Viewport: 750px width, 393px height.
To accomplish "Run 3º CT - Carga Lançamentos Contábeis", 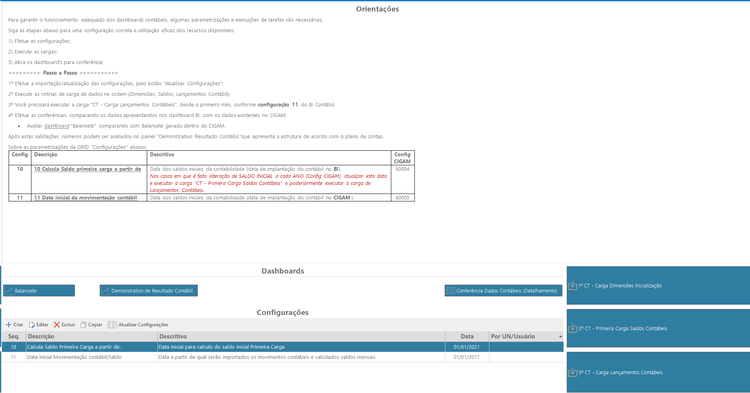I will tap(658, 372).
